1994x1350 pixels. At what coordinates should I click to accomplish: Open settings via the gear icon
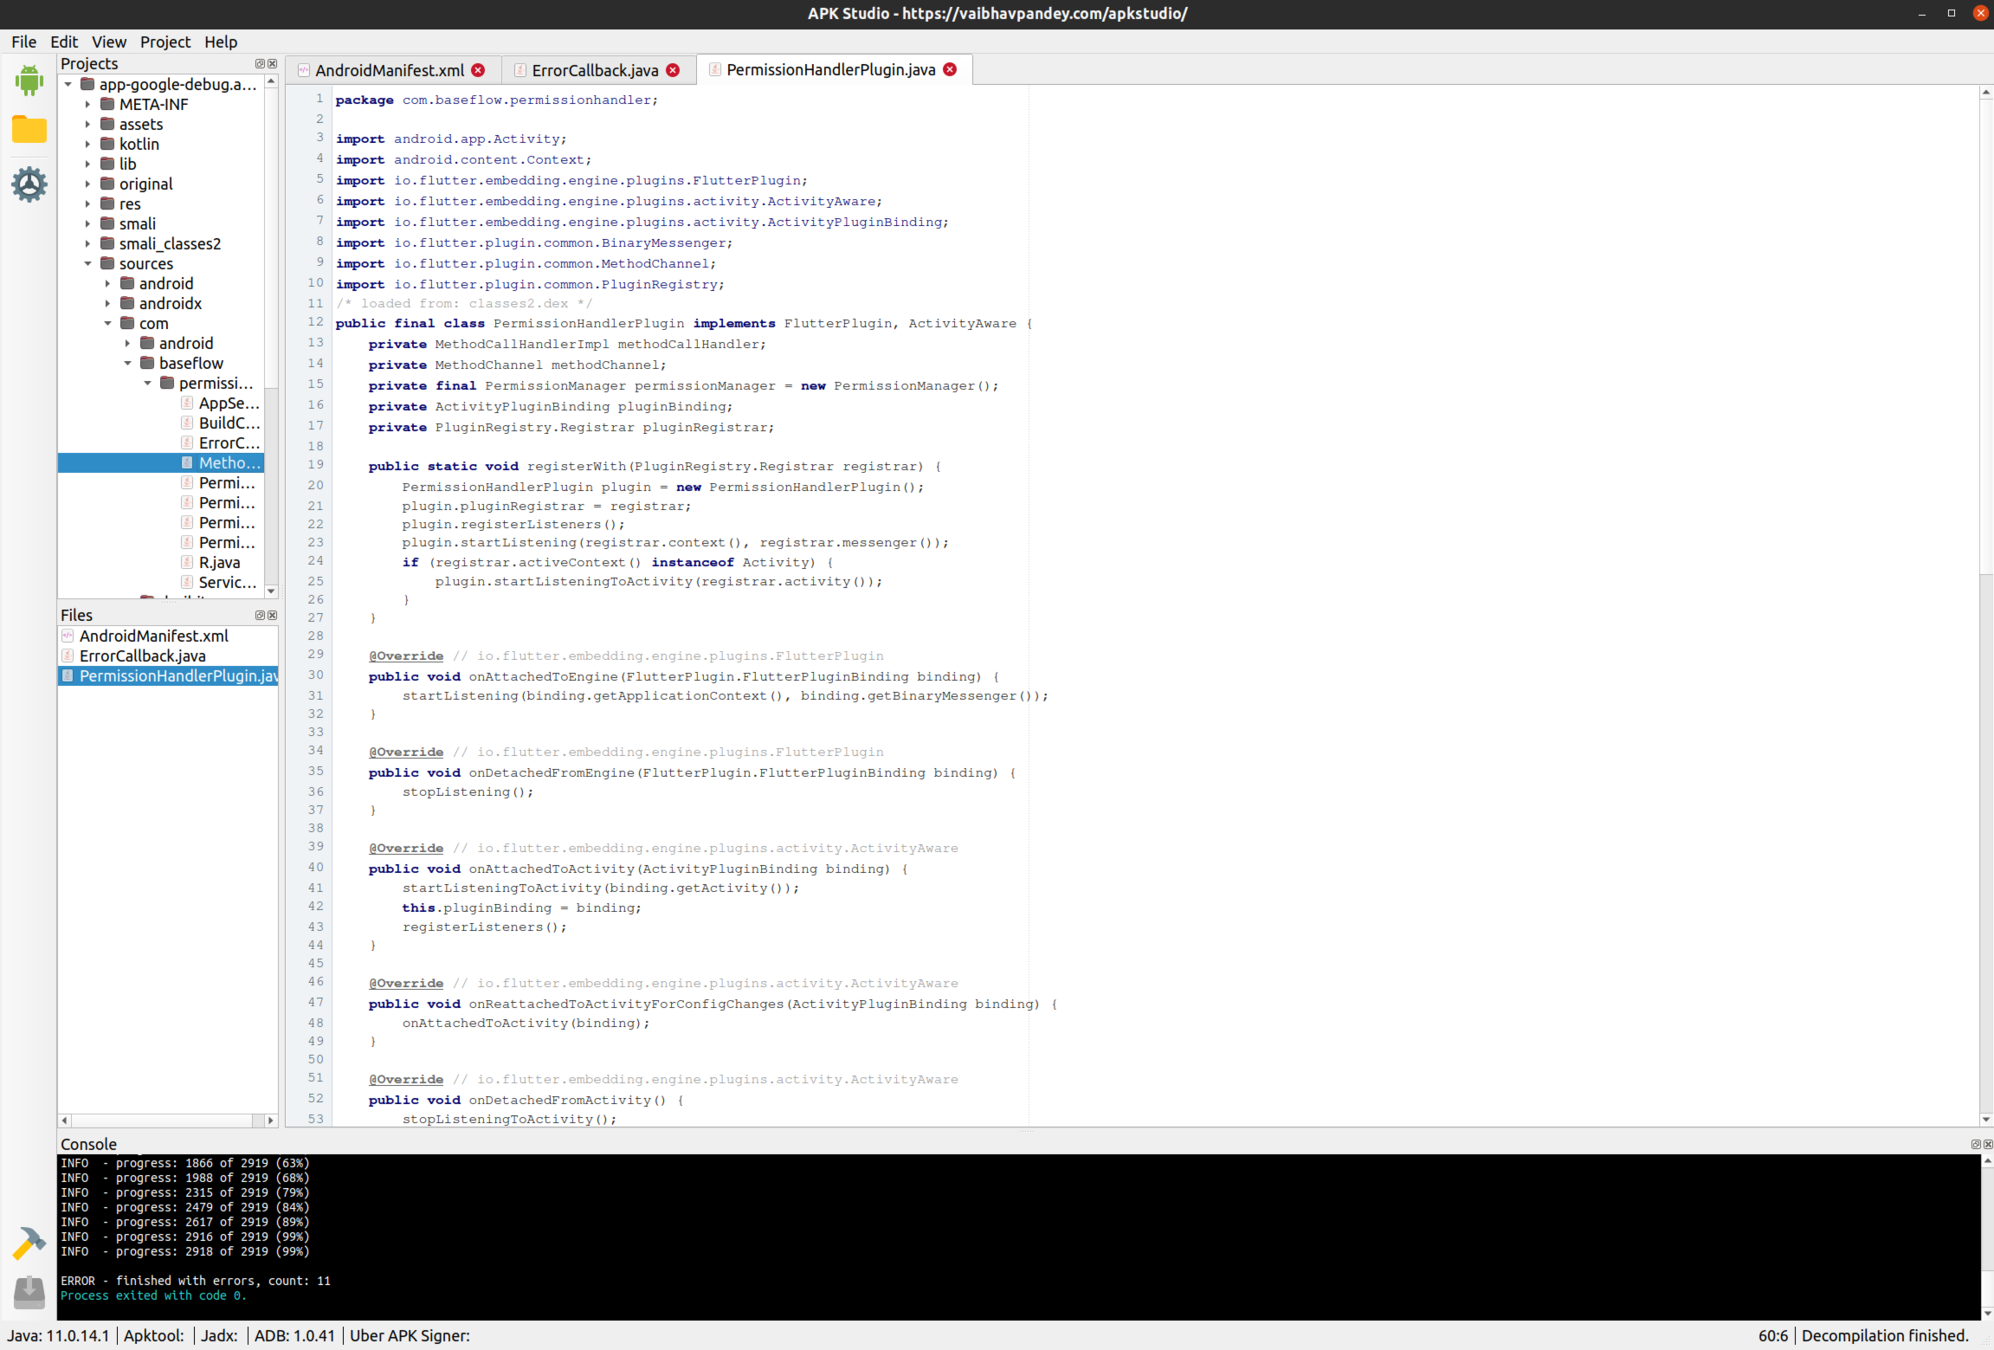click(29, 184)
